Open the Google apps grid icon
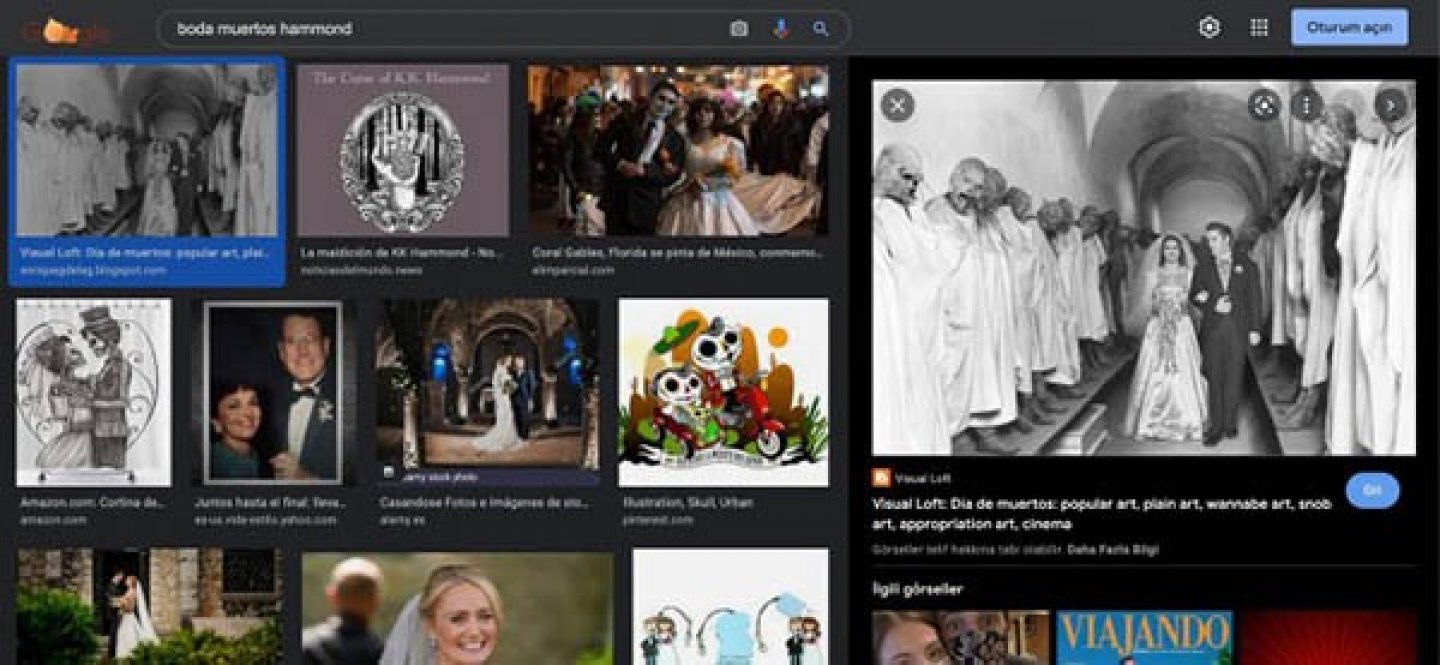 pyautogui.click(x=1259, y=28)
